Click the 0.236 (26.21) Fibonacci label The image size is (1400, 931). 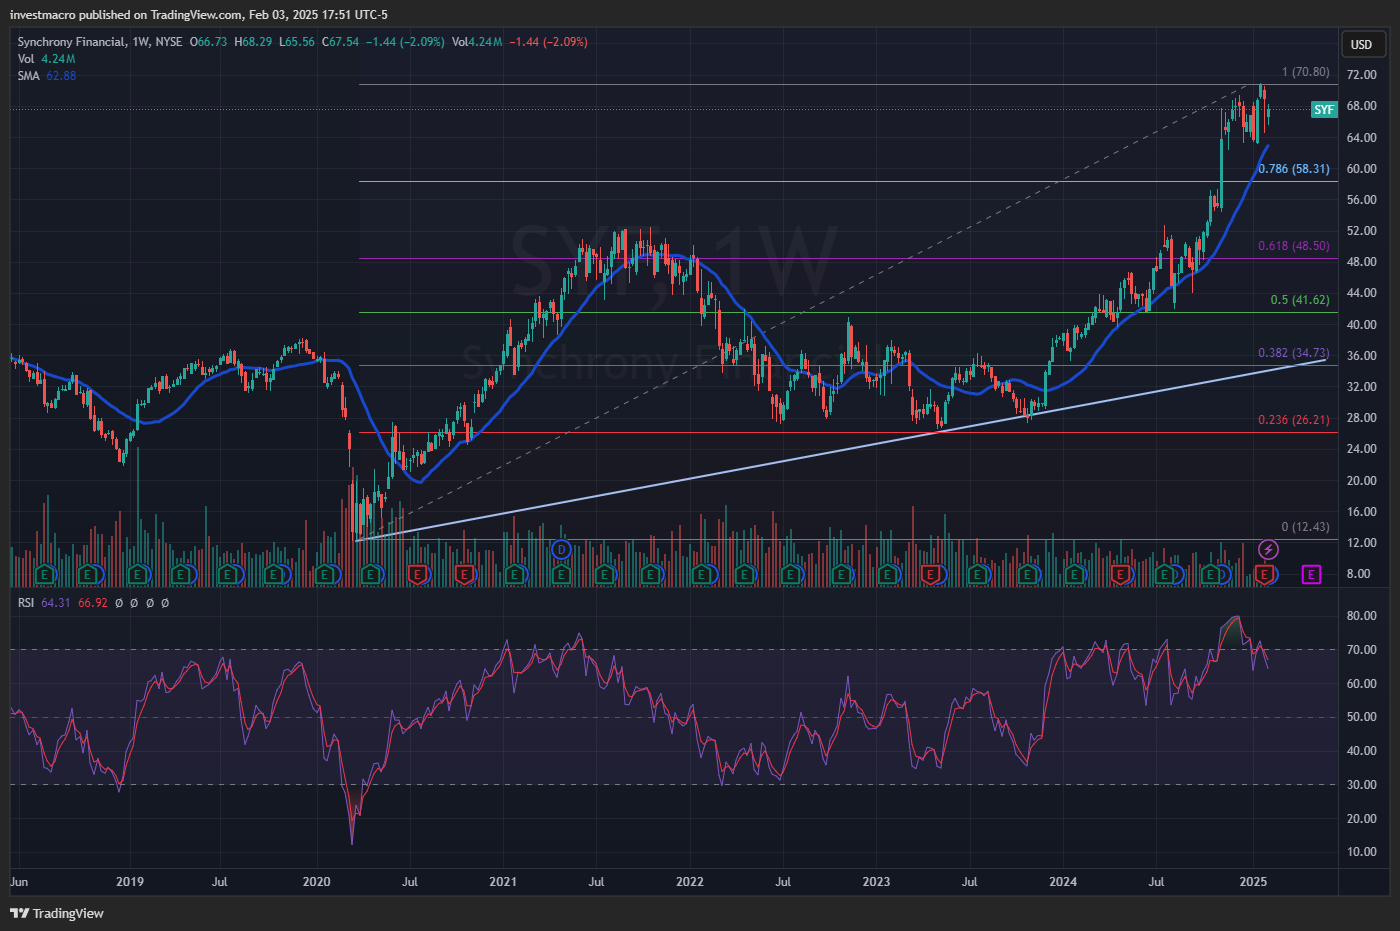pos(1294,420)
